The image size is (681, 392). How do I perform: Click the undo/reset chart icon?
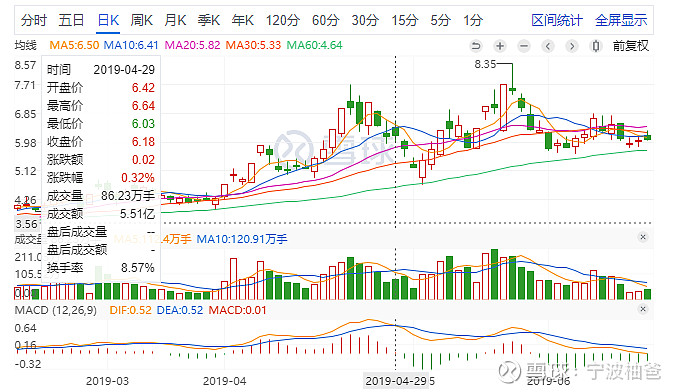476,46
